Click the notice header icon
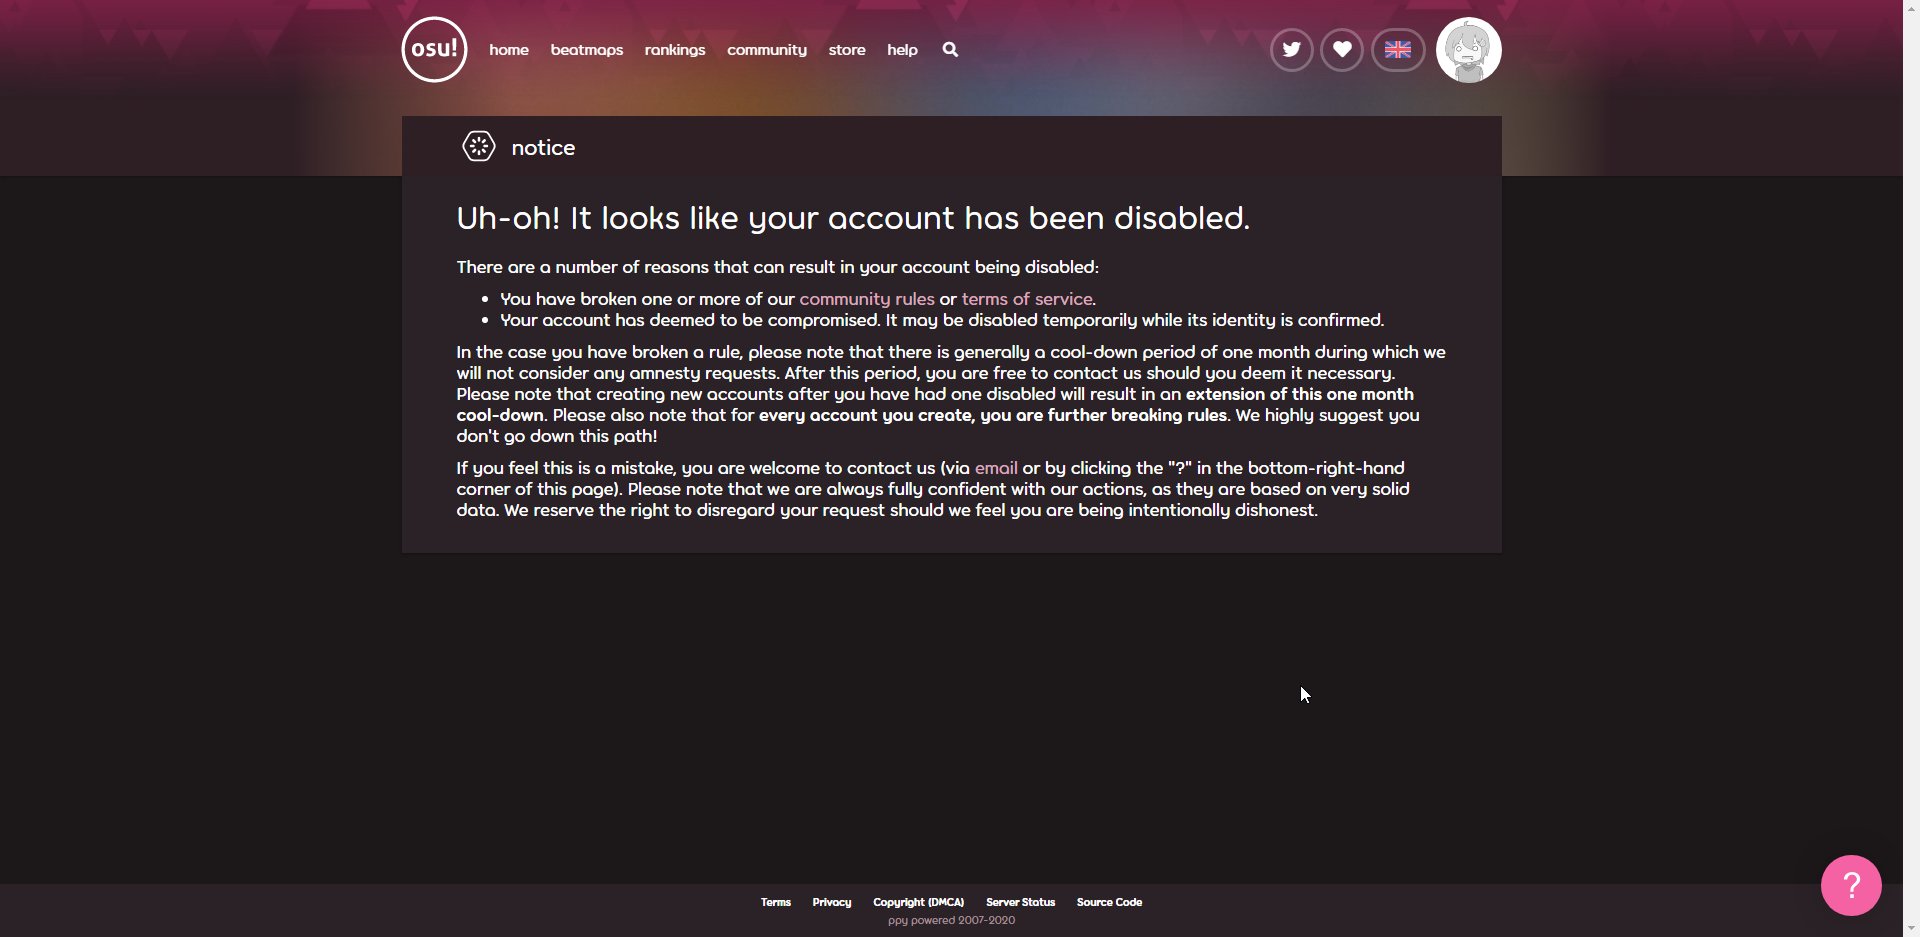 [x=478, y=146]
